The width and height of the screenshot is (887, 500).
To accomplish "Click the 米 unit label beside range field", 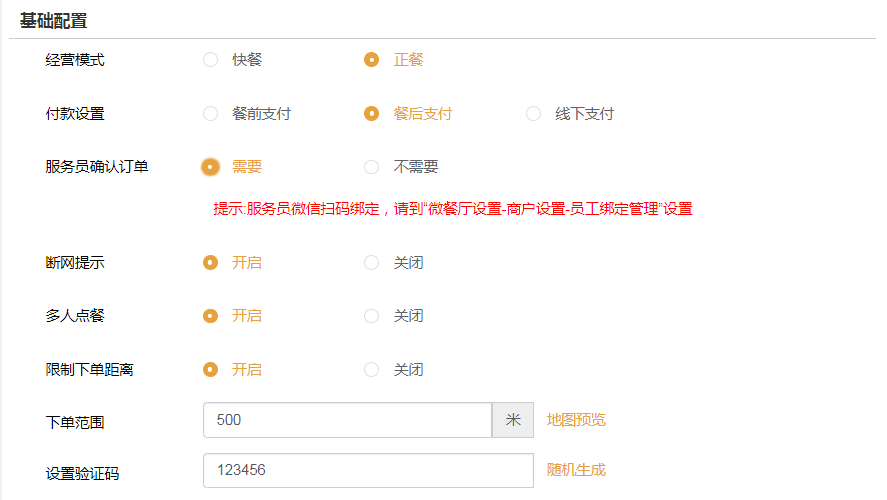I will pos(513,421).
